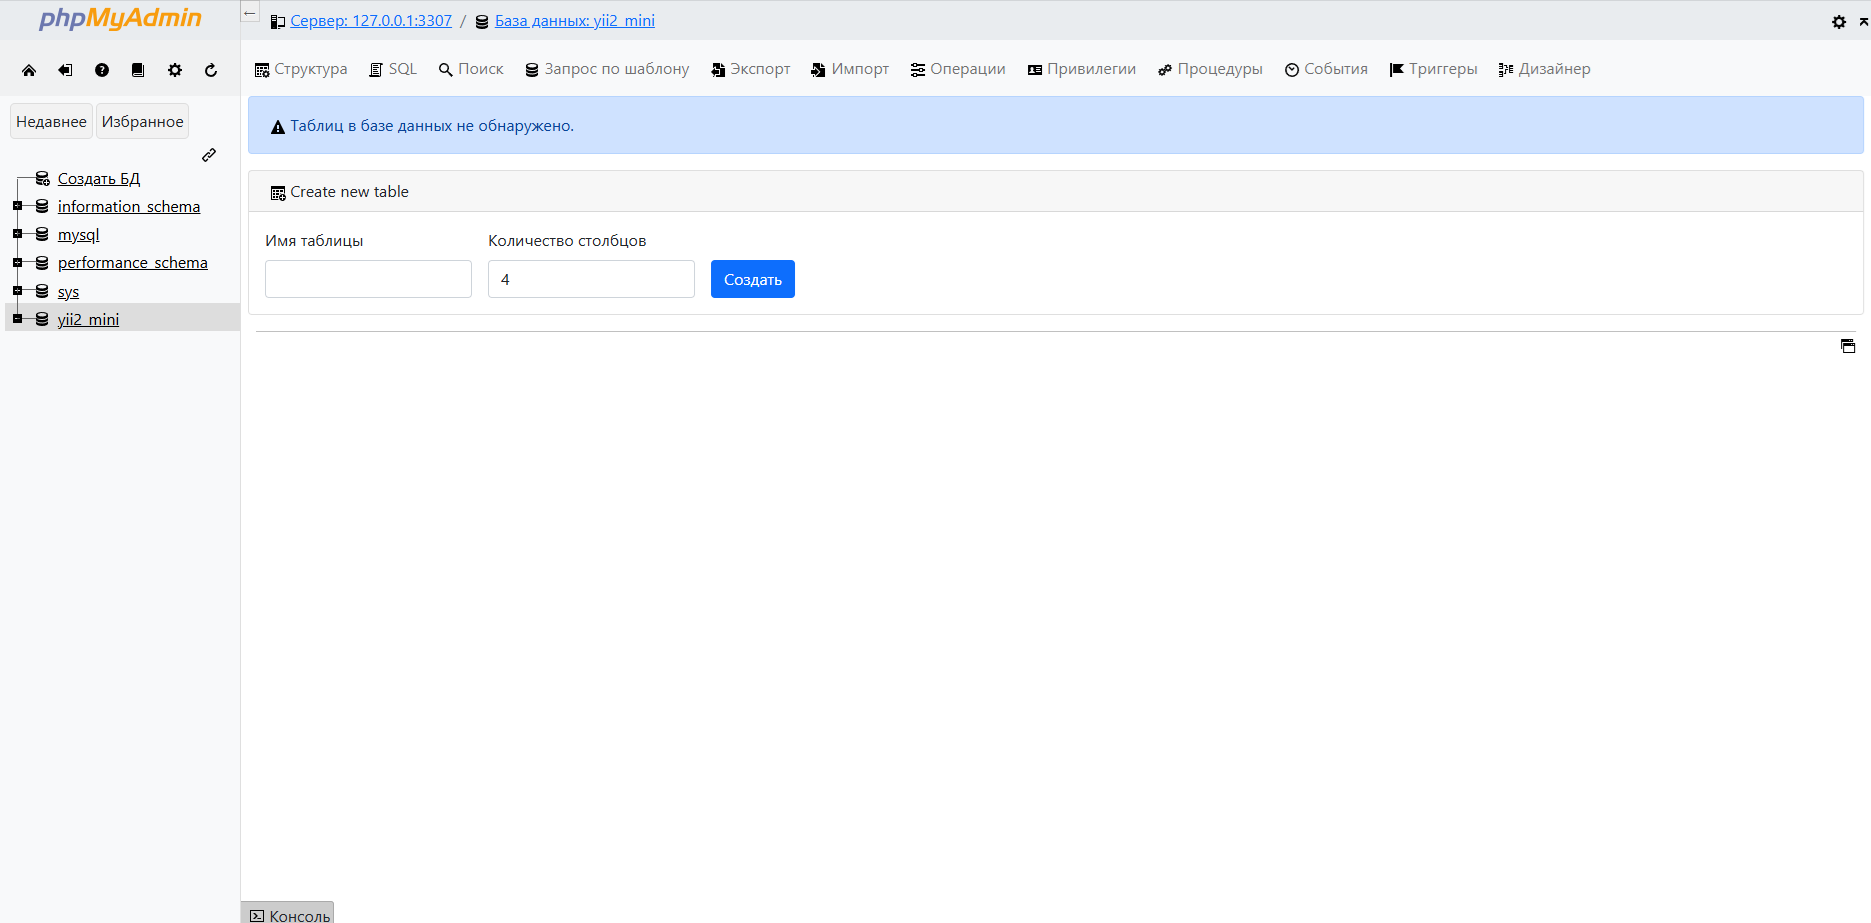
Task: Open the Структура tab
Action: point(301,69)
